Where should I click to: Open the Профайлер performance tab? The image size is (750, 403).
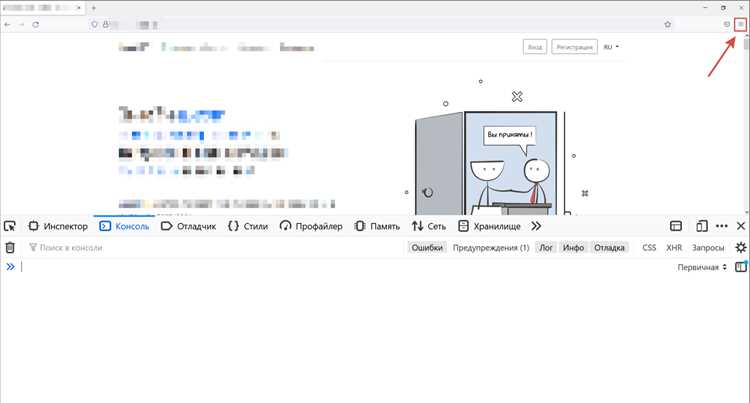coord(311,226)
